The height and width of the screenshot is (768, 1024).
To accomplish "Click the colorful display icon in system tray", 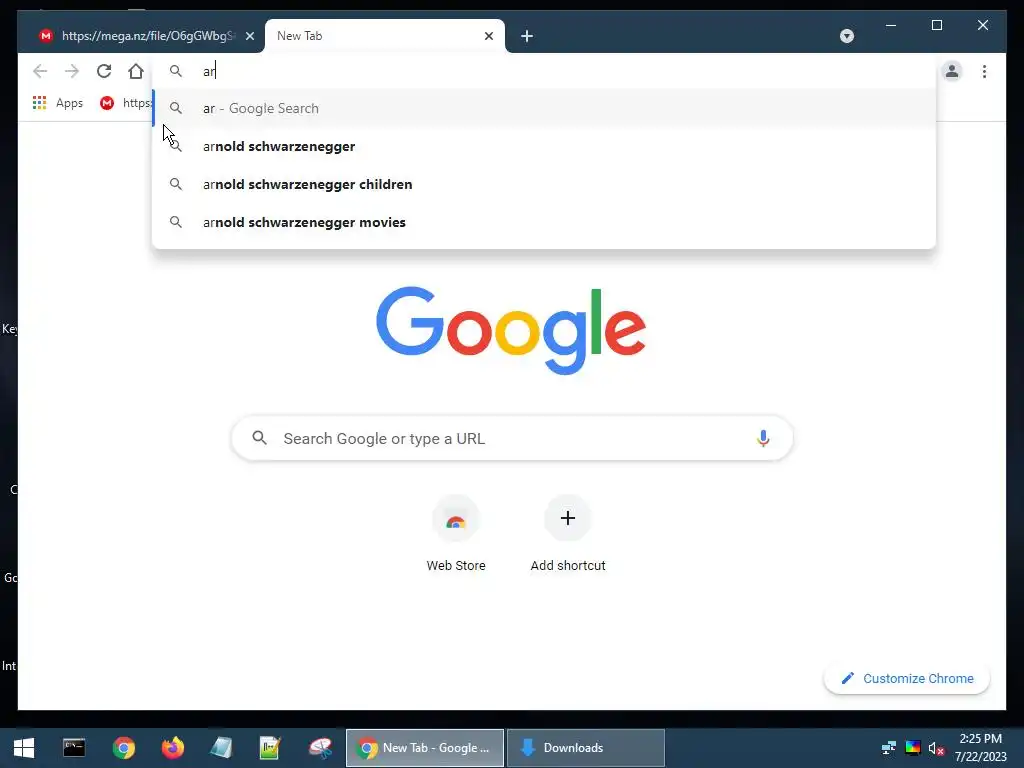I will [x=913, y=748].
